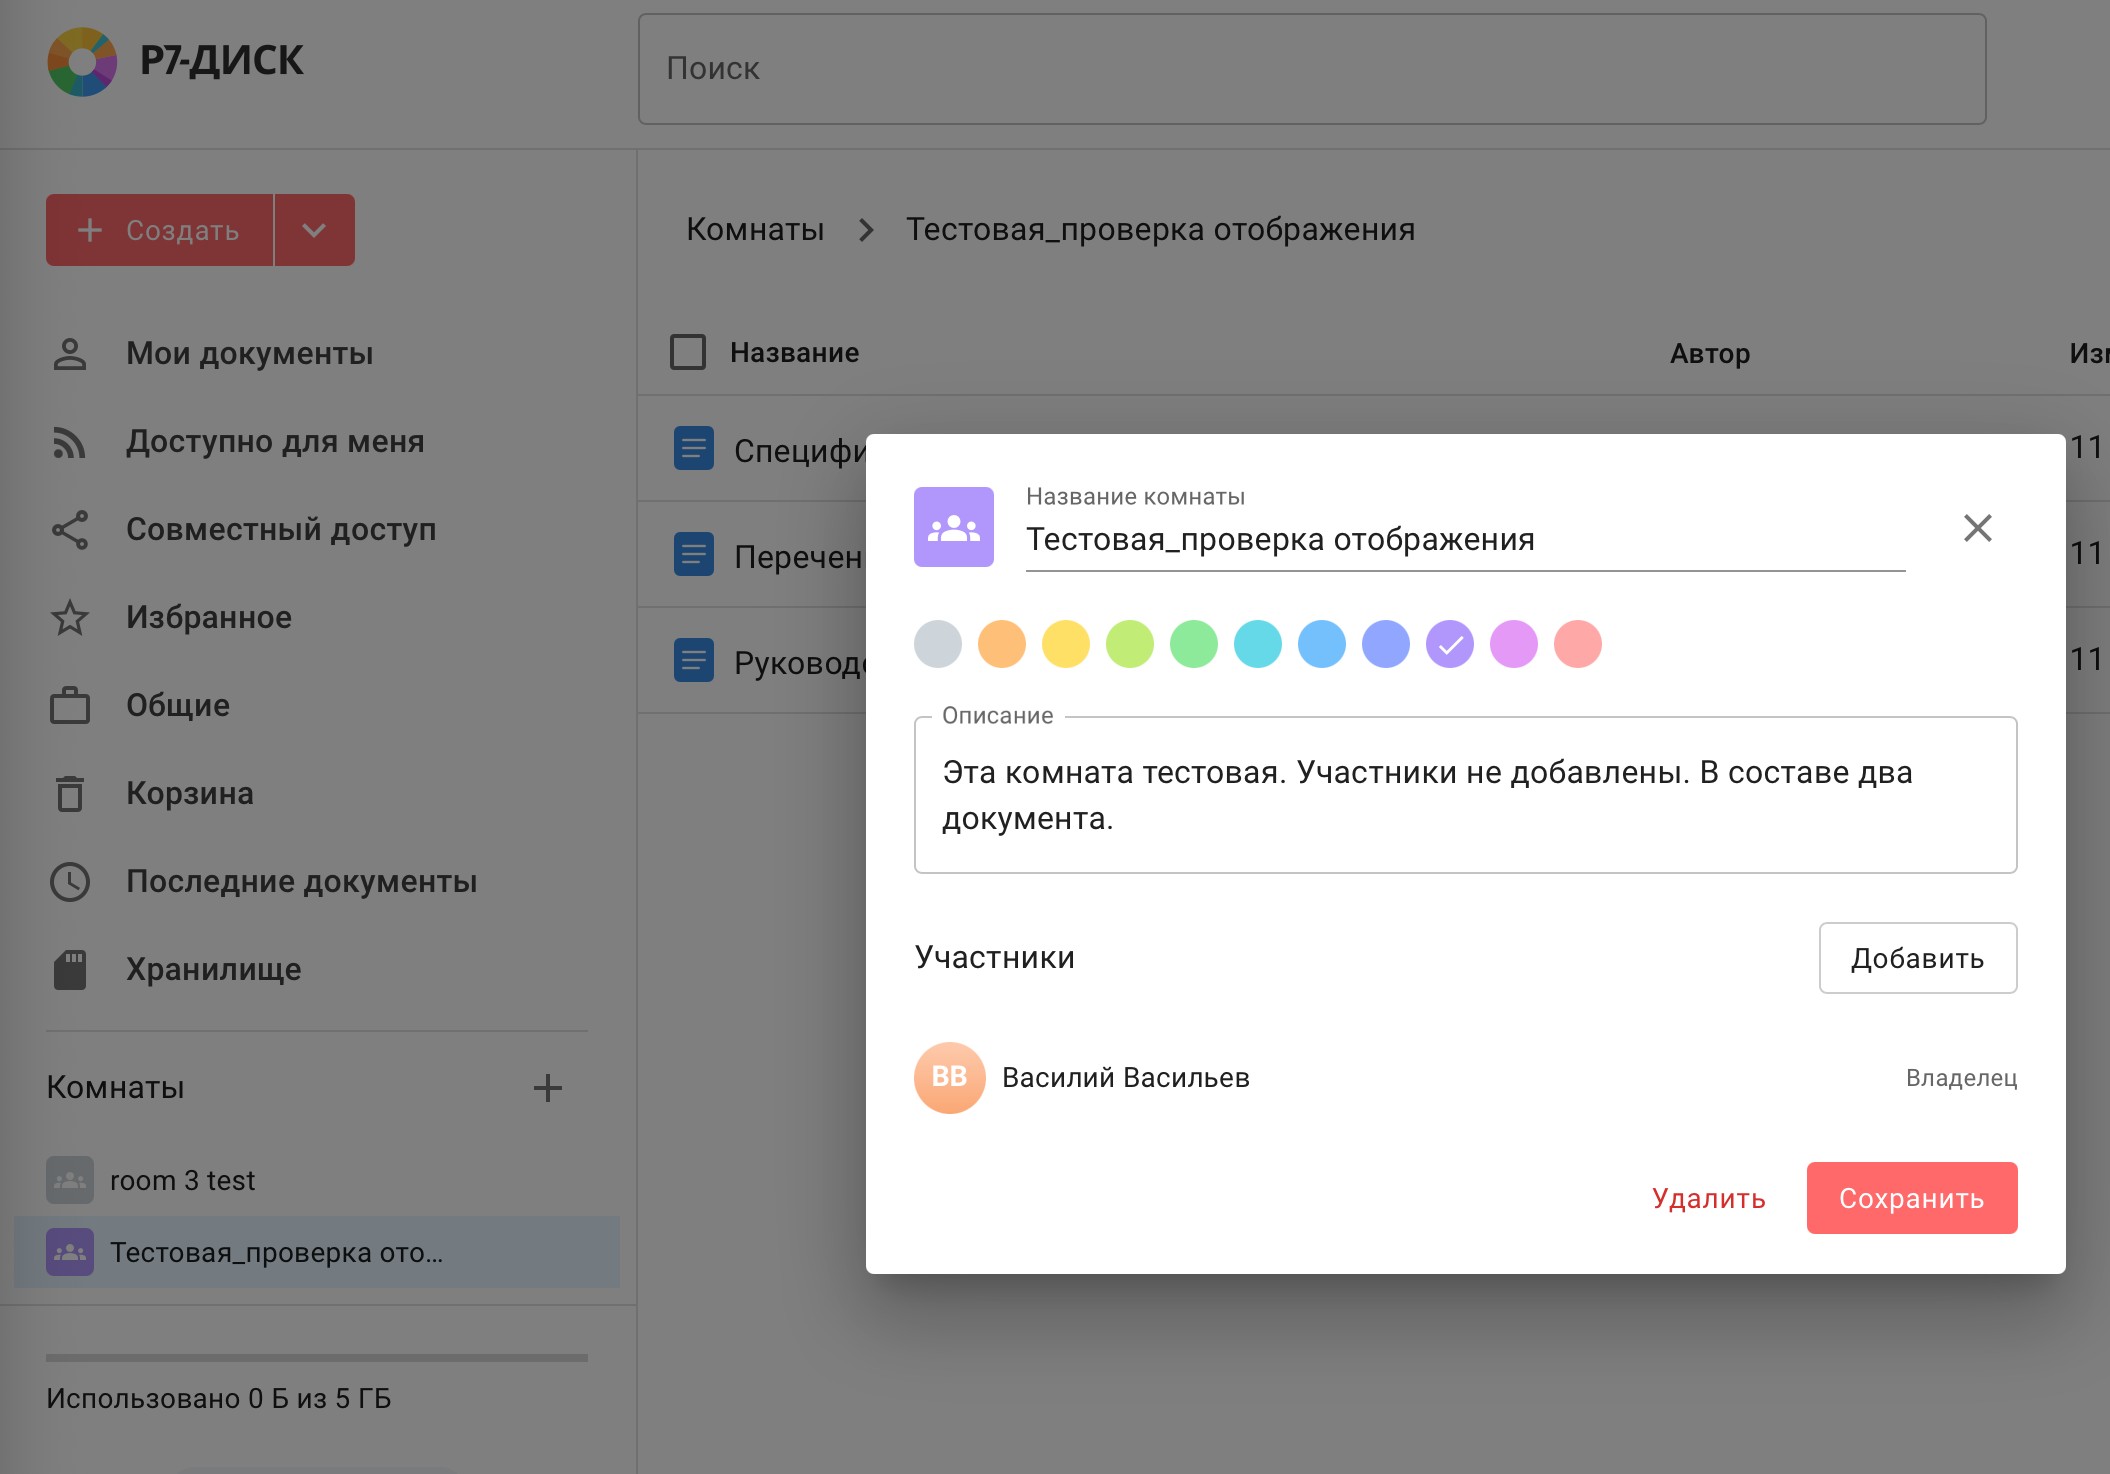Select the pink-violet color swatch
The image size is (2110, 1474).
tap(1514, 644)
